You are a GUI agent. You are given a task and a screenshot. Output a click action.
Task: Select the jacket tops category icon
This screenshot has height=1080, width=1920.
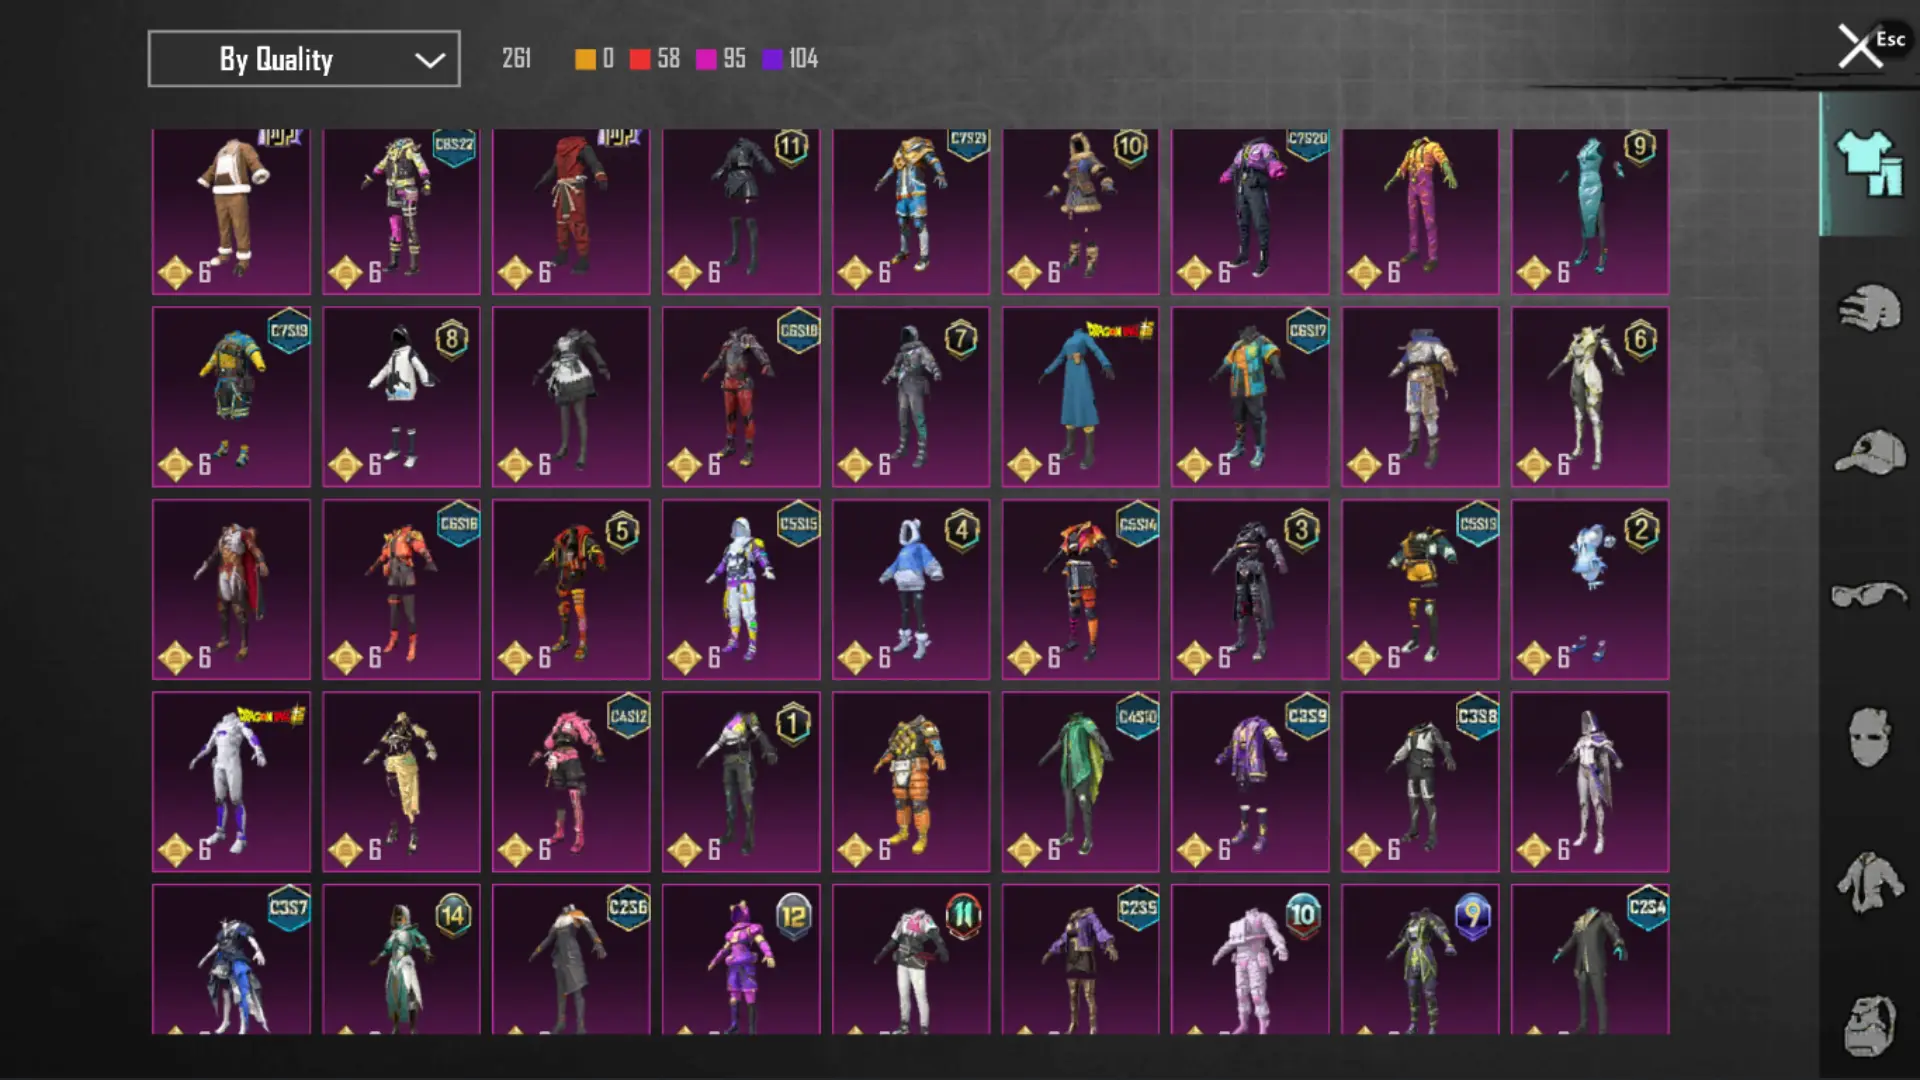tap(1868, 882)
